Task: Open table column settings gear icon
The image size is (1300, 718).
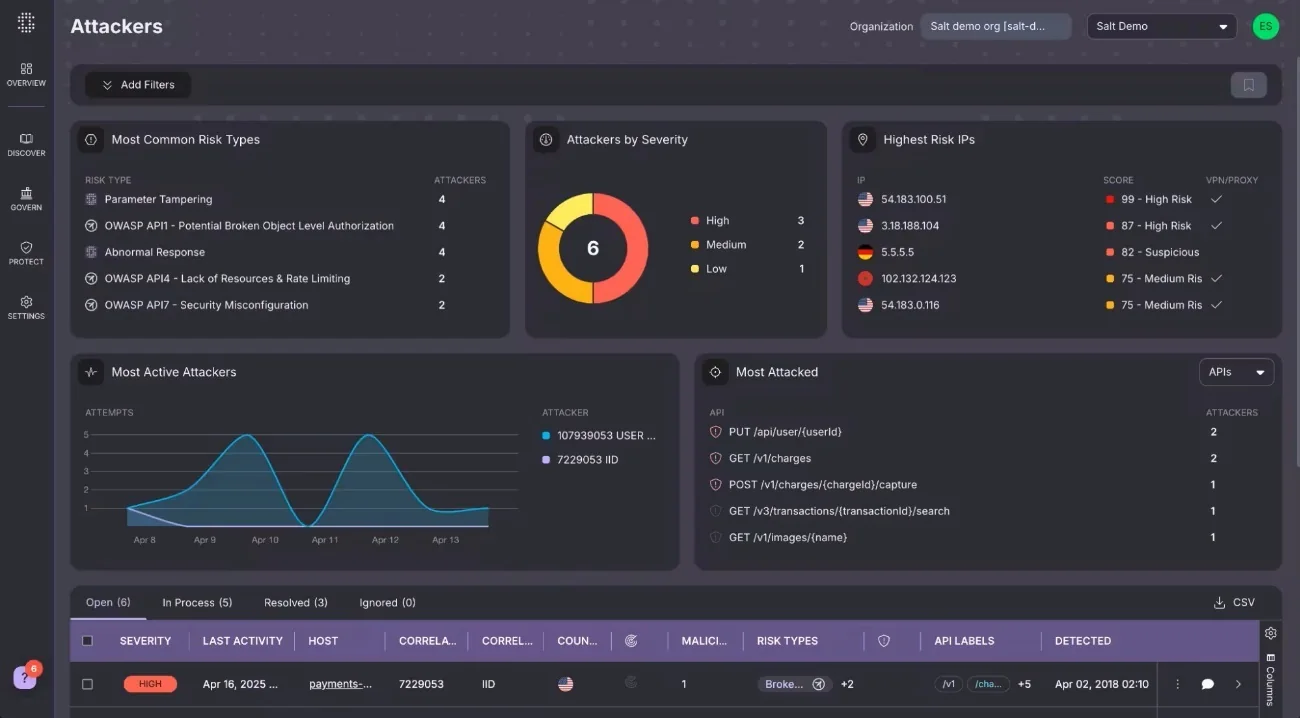Action: coord(1270,633)
